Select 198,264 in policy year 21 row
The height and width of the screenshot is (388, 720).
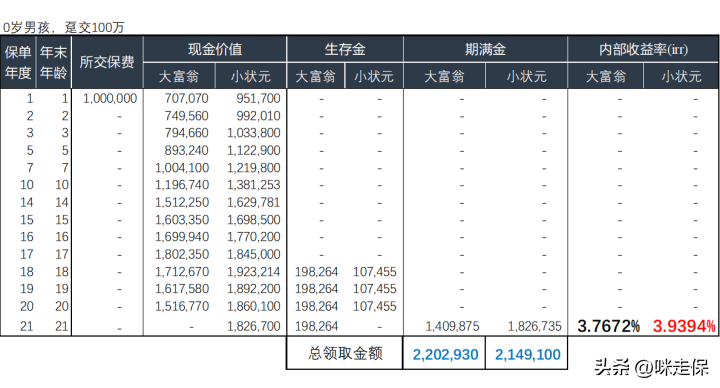[x=316, y=326]
